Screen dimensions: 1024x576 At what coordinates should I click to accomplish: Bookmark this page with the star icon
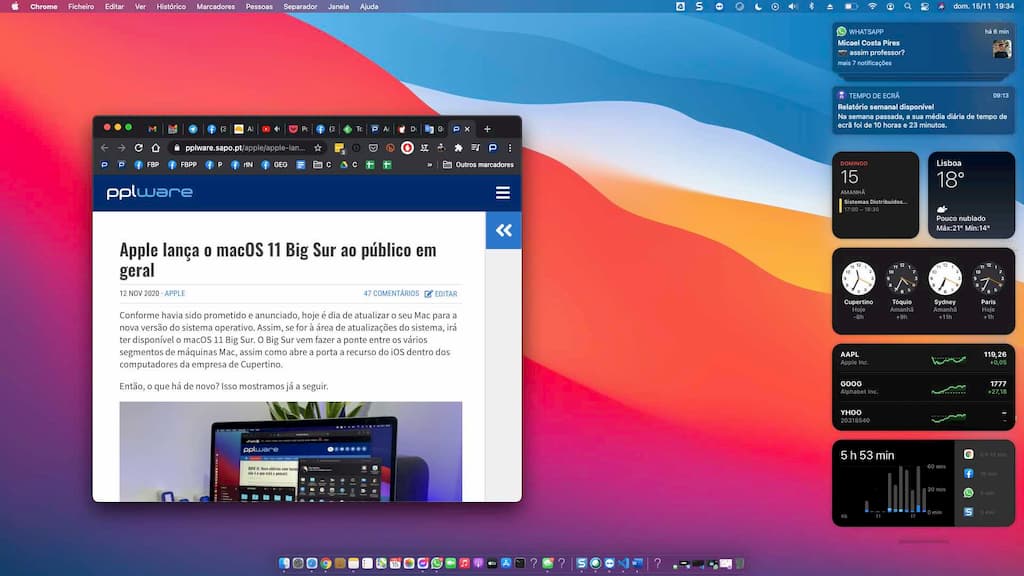[317, 148]
